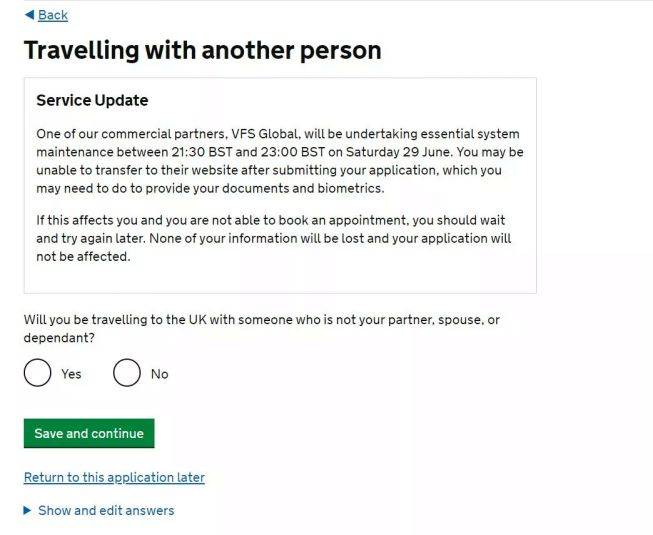Click the "No" label text

click(160, 374)
